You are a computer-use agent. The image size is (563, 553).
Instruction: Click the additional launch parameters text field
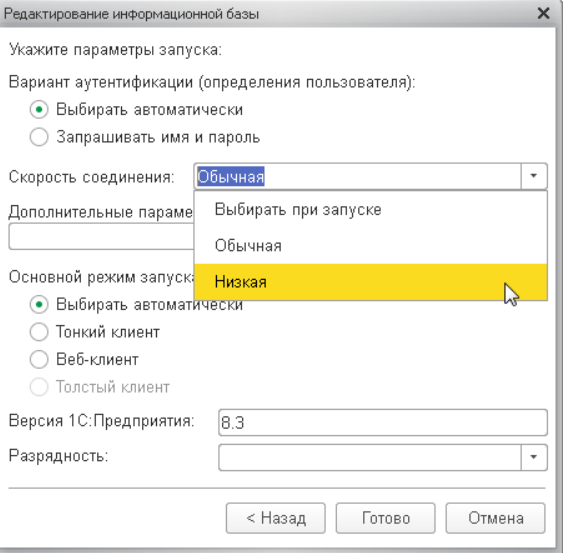(101, 236)
